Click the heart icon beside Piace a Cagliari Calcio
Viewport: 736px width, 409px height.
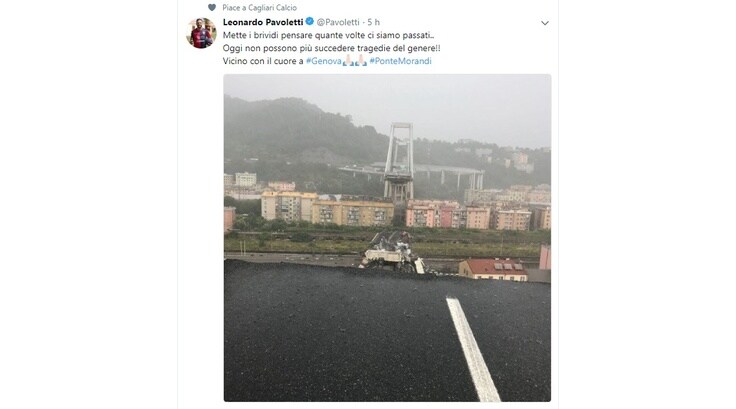212,8
